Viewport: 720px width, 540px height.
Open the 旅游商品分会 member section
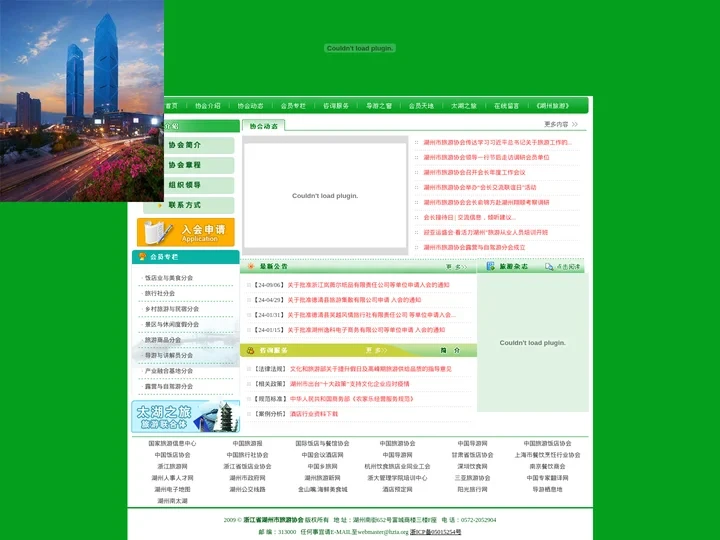163,340
